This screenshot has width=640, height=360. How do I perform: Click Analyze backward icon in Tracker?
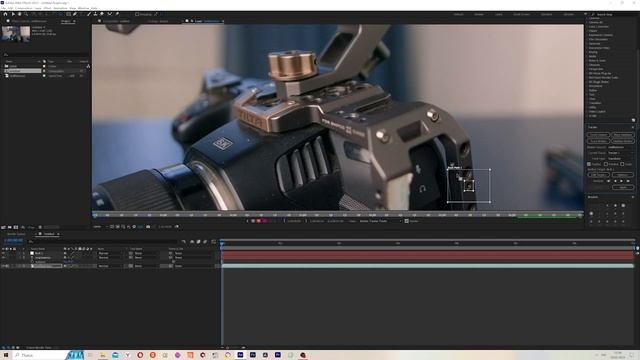(x=615, y=181)
